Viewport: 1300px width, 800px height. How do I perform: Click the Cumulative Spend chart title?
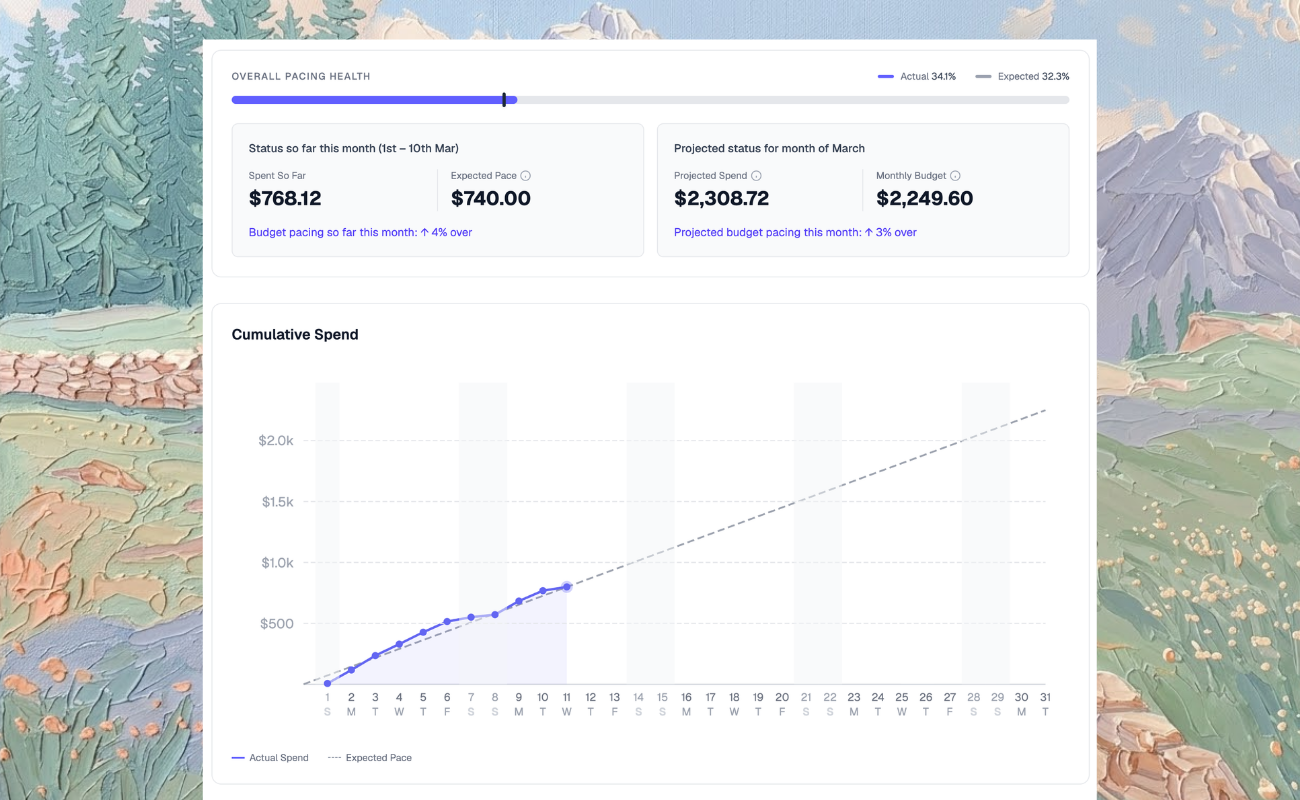click(295, 335)
